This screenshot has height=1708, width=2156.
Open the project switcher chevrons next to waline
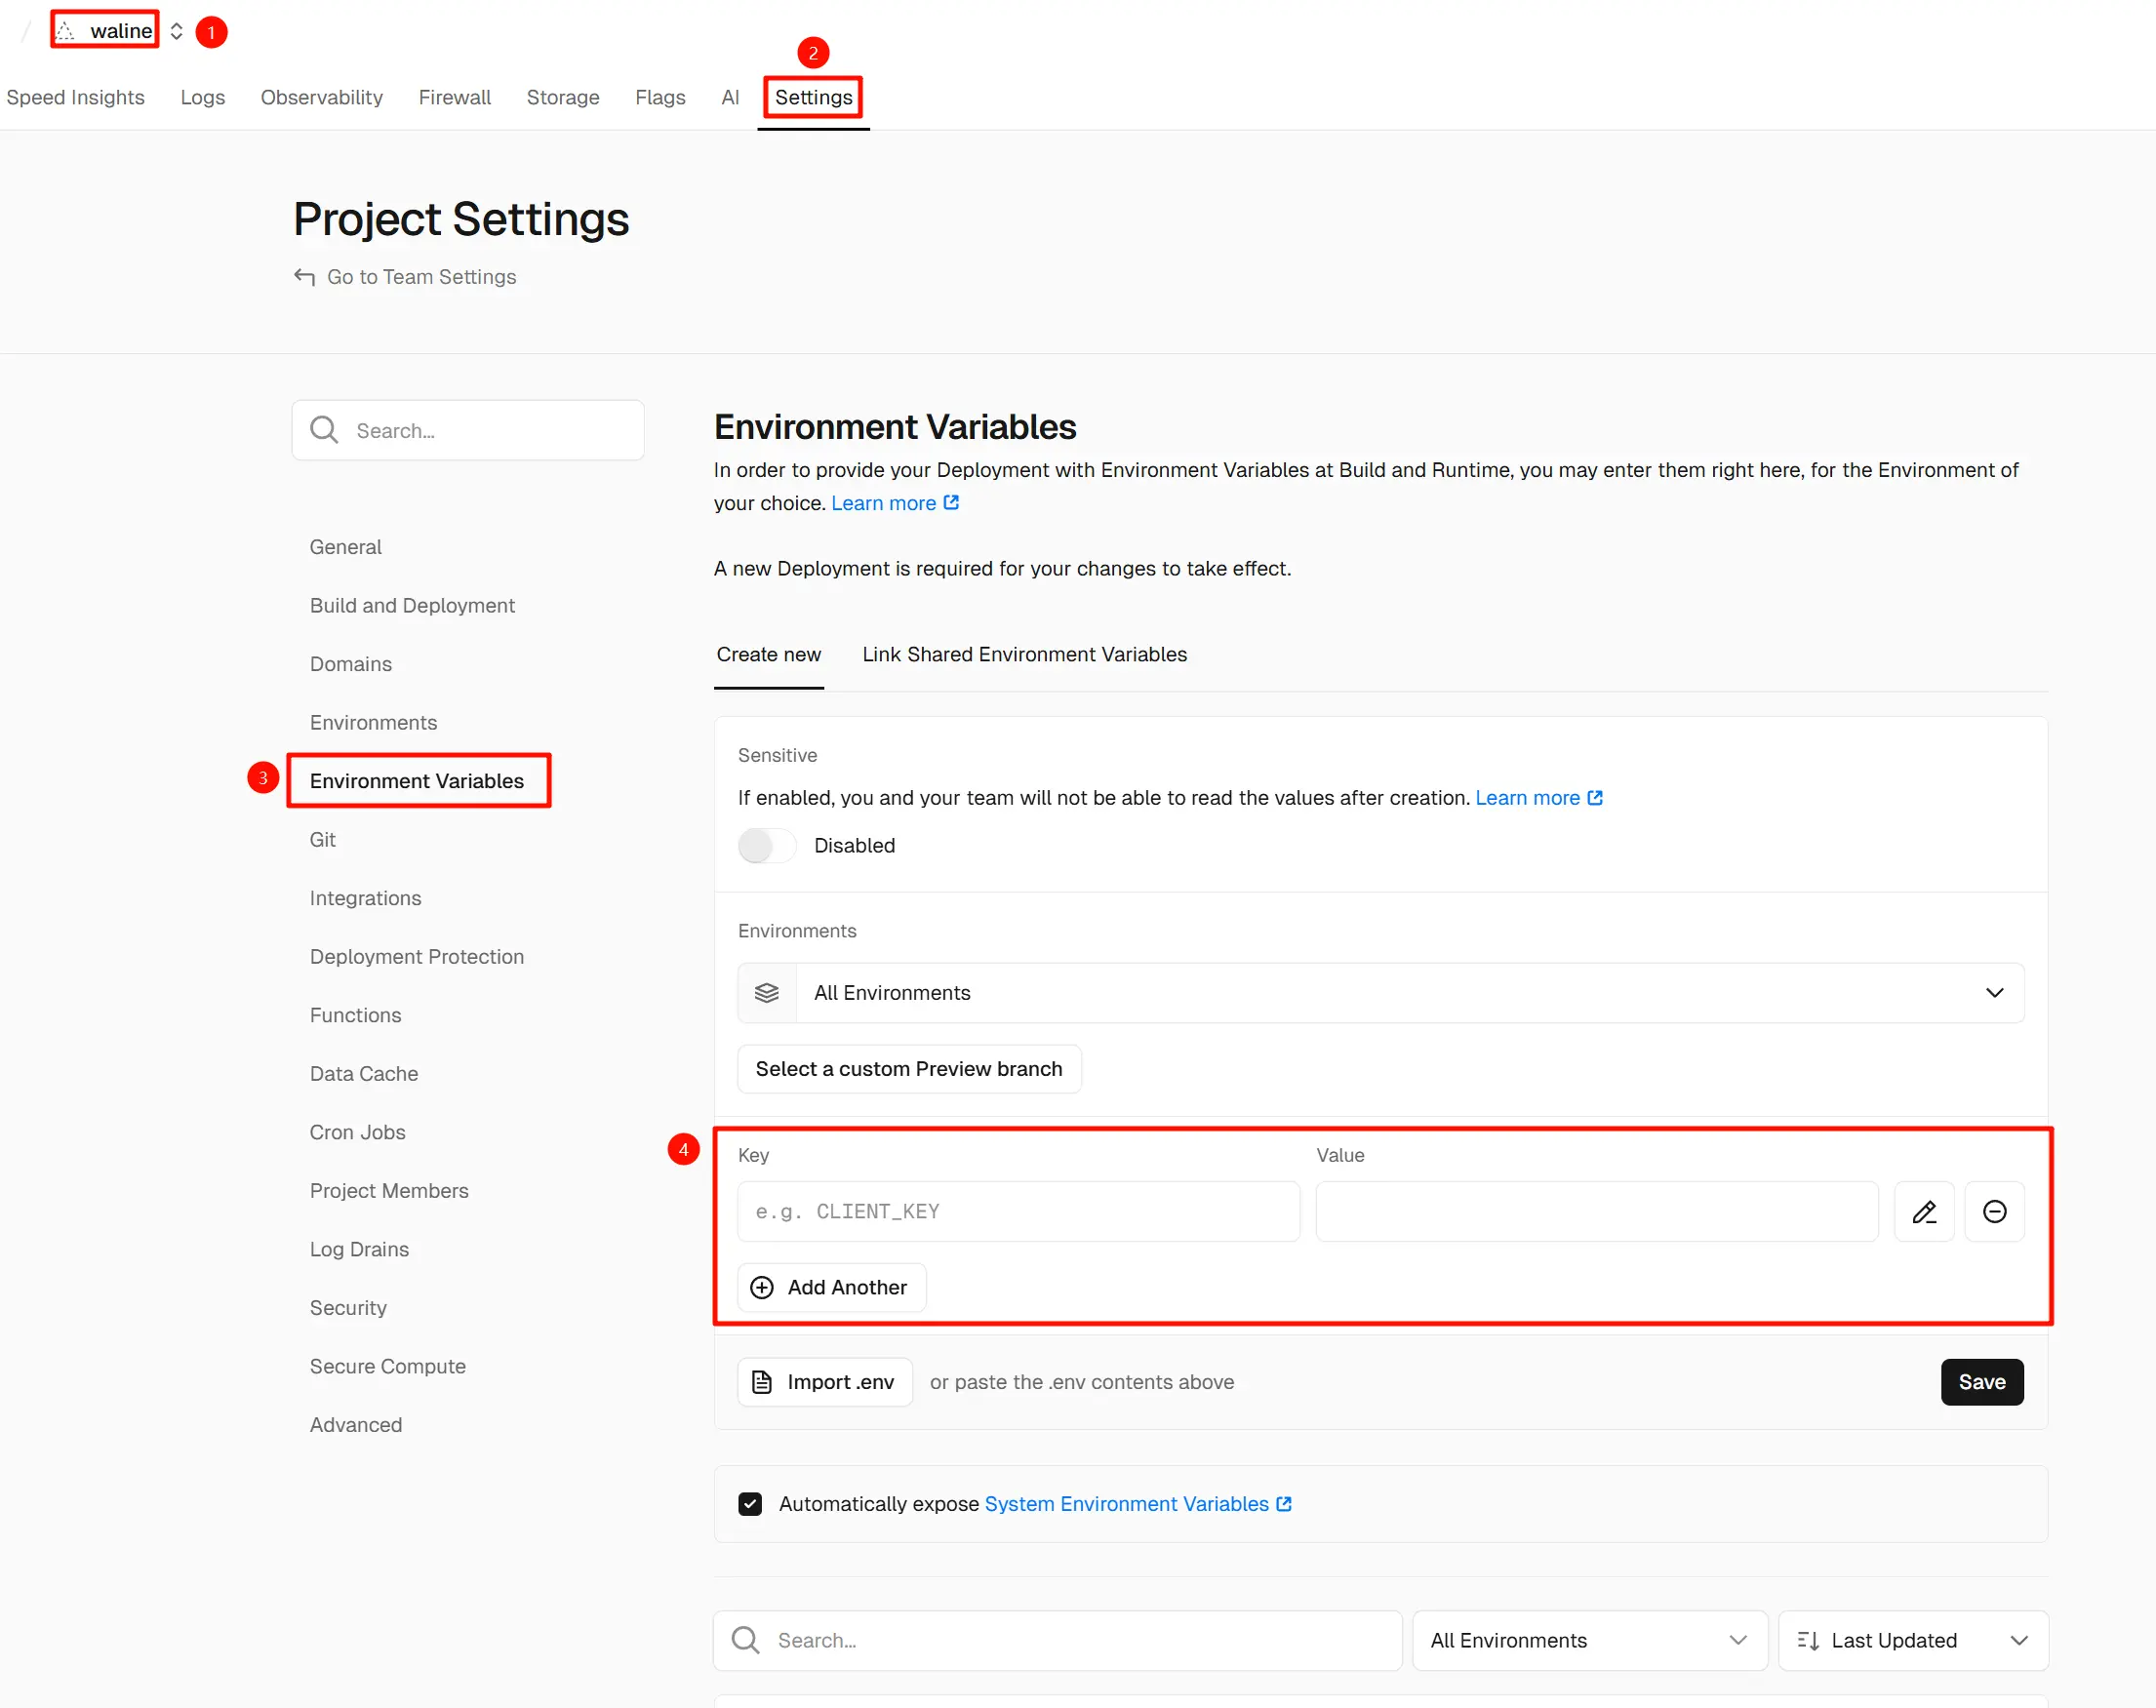176,31
